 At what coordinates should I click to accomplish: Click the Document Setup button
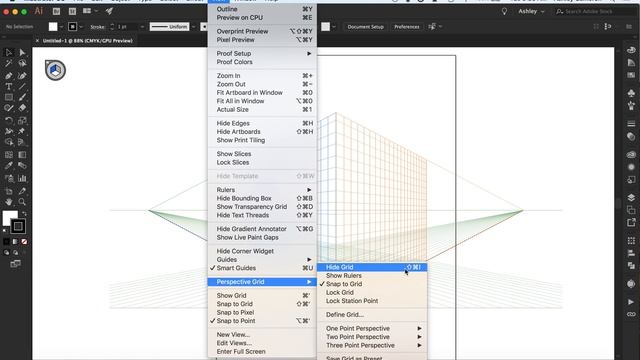pos(365,27)
